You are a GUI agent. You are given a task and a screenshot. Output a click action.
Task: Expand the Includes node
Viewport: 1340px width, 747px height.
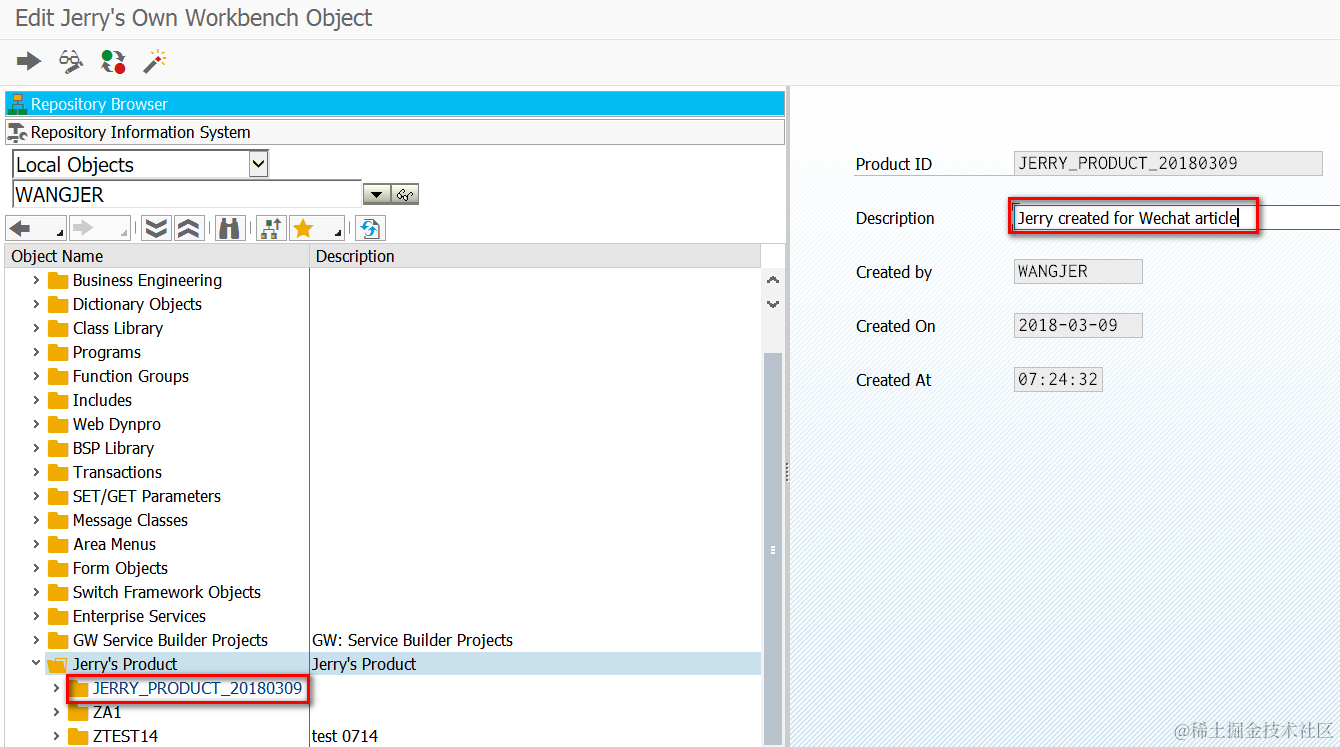pos(37,400)
